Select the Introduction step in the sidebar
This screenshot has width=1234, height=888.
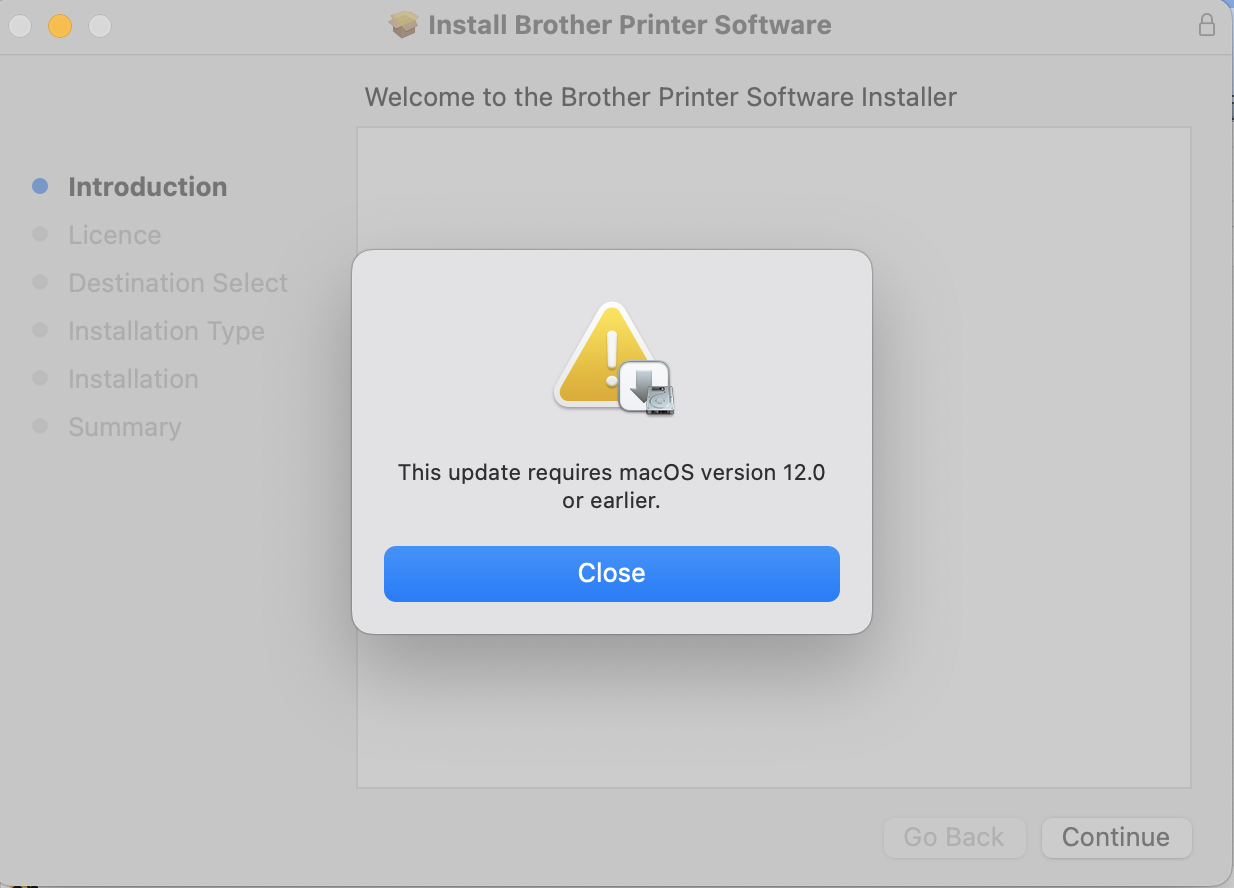[x=147, y=187]
